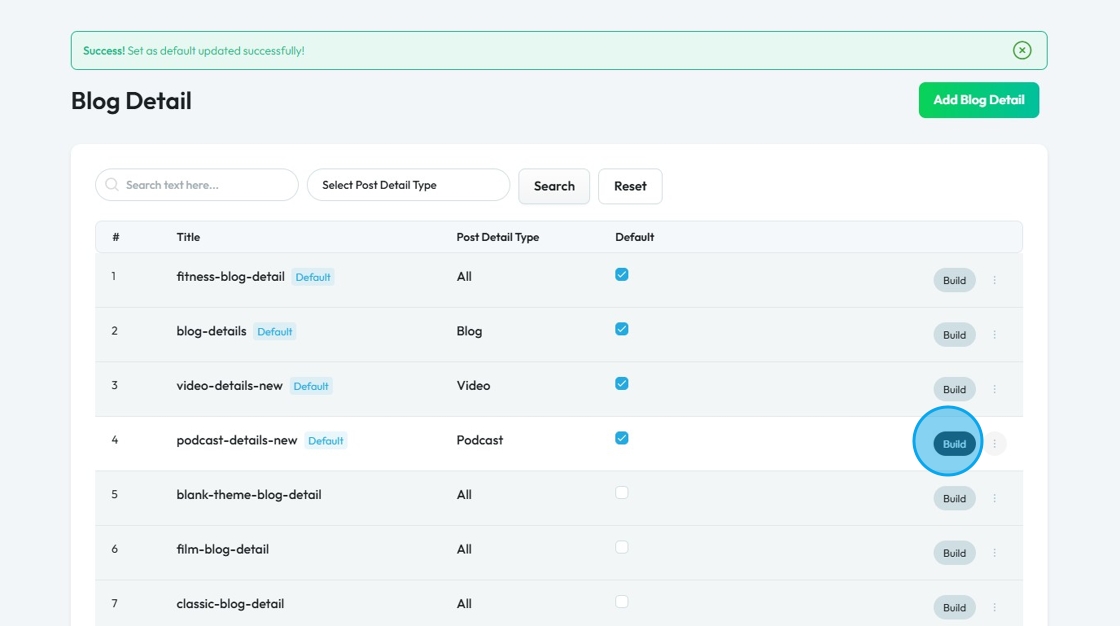Open the three-dot menu for blank-theme-blog-detail

click(994, 499)
